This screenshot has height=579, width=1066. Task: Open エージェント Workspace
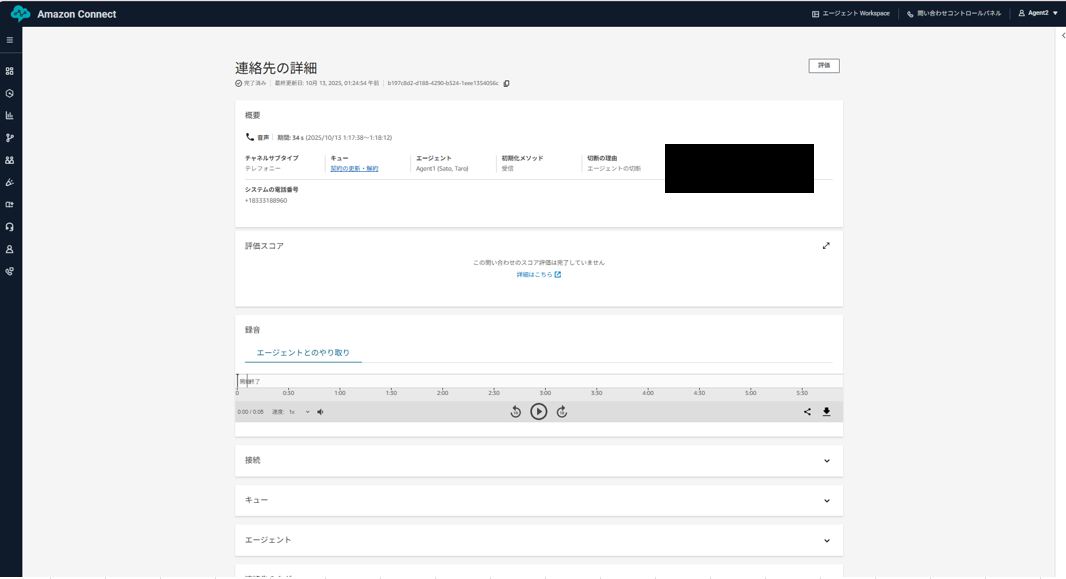(x=850, y=14)
